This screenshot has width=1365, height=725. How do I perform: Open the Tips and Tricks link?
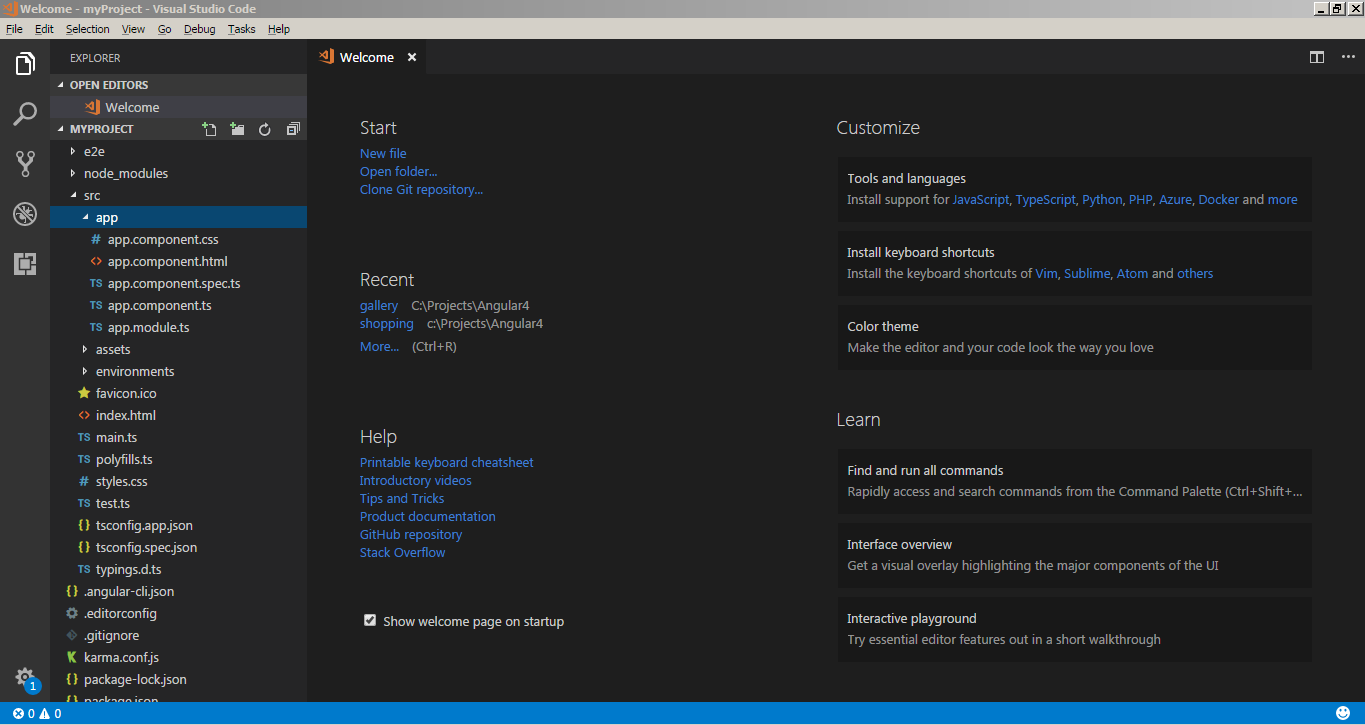[402, 498]
